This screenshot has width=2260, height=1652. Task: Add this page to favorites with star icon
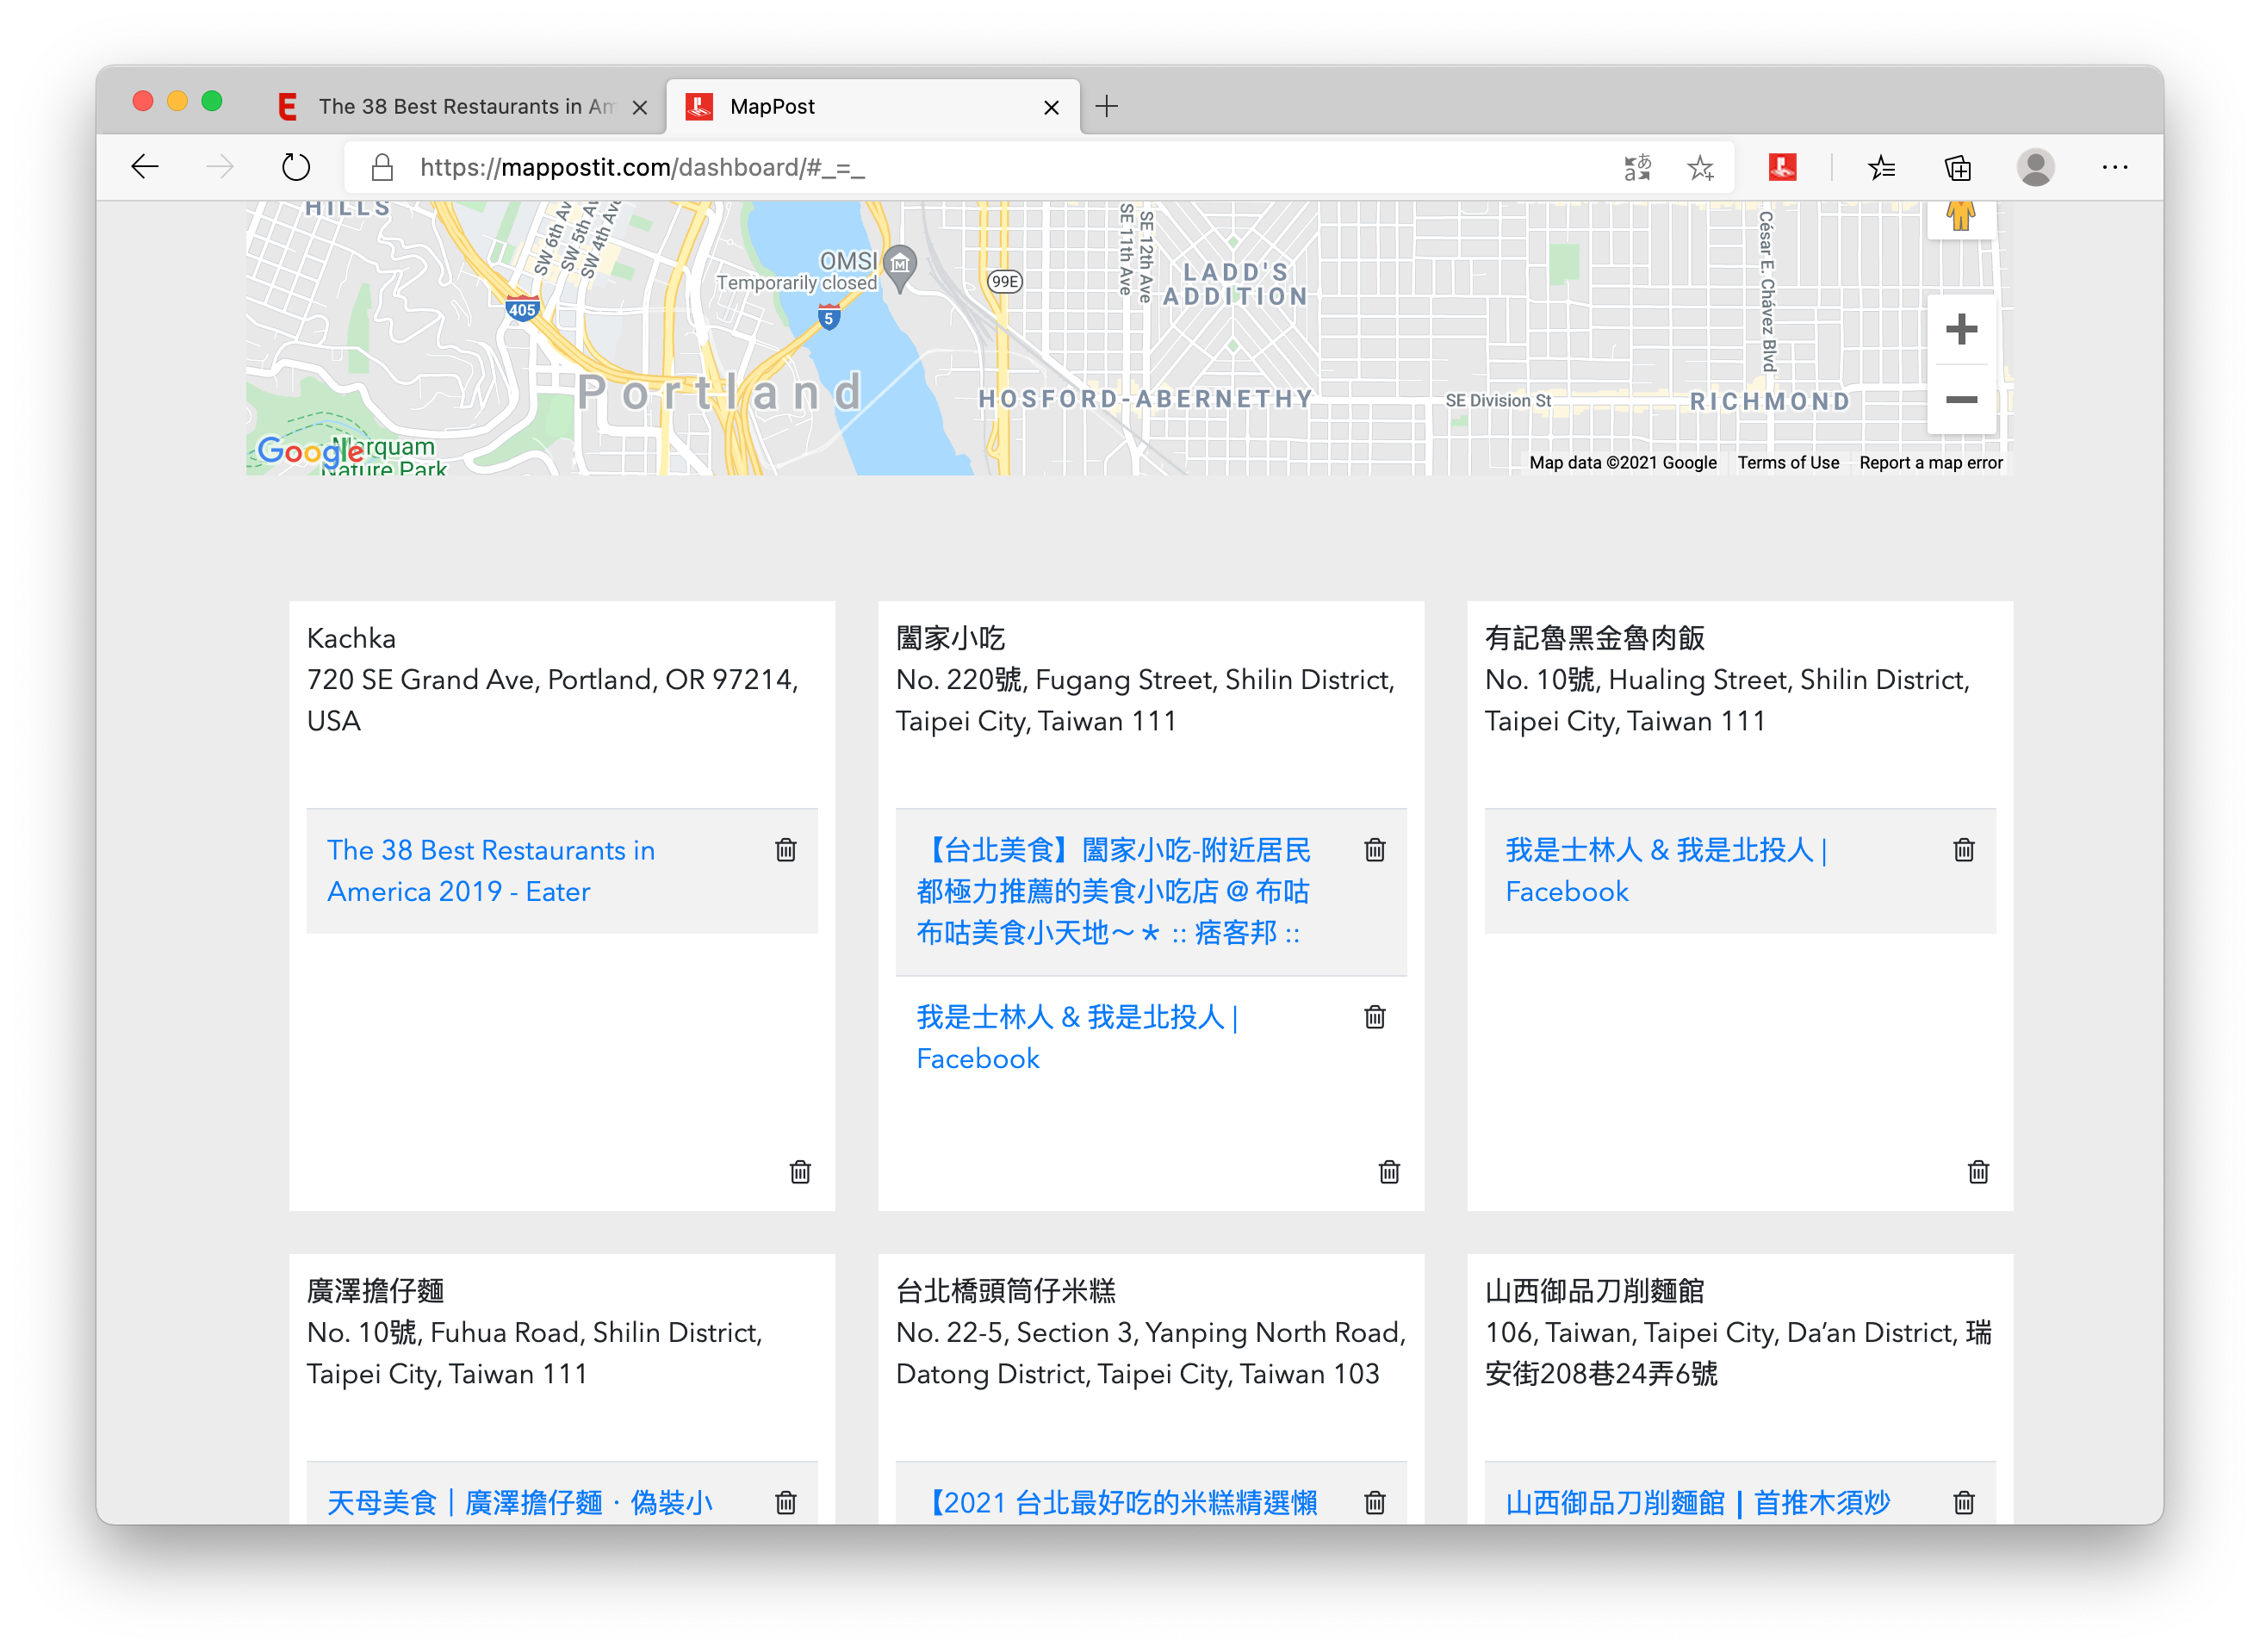coord(1700,167)
